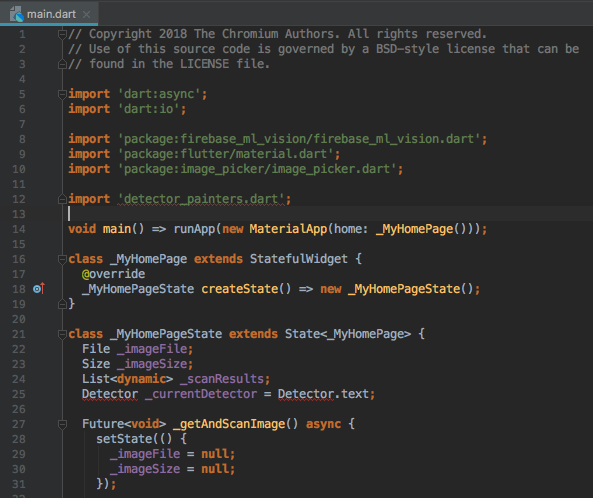Click _imageFile = null on line 29
This screenshot has height=498, width=593.
[x=172, y=454]
